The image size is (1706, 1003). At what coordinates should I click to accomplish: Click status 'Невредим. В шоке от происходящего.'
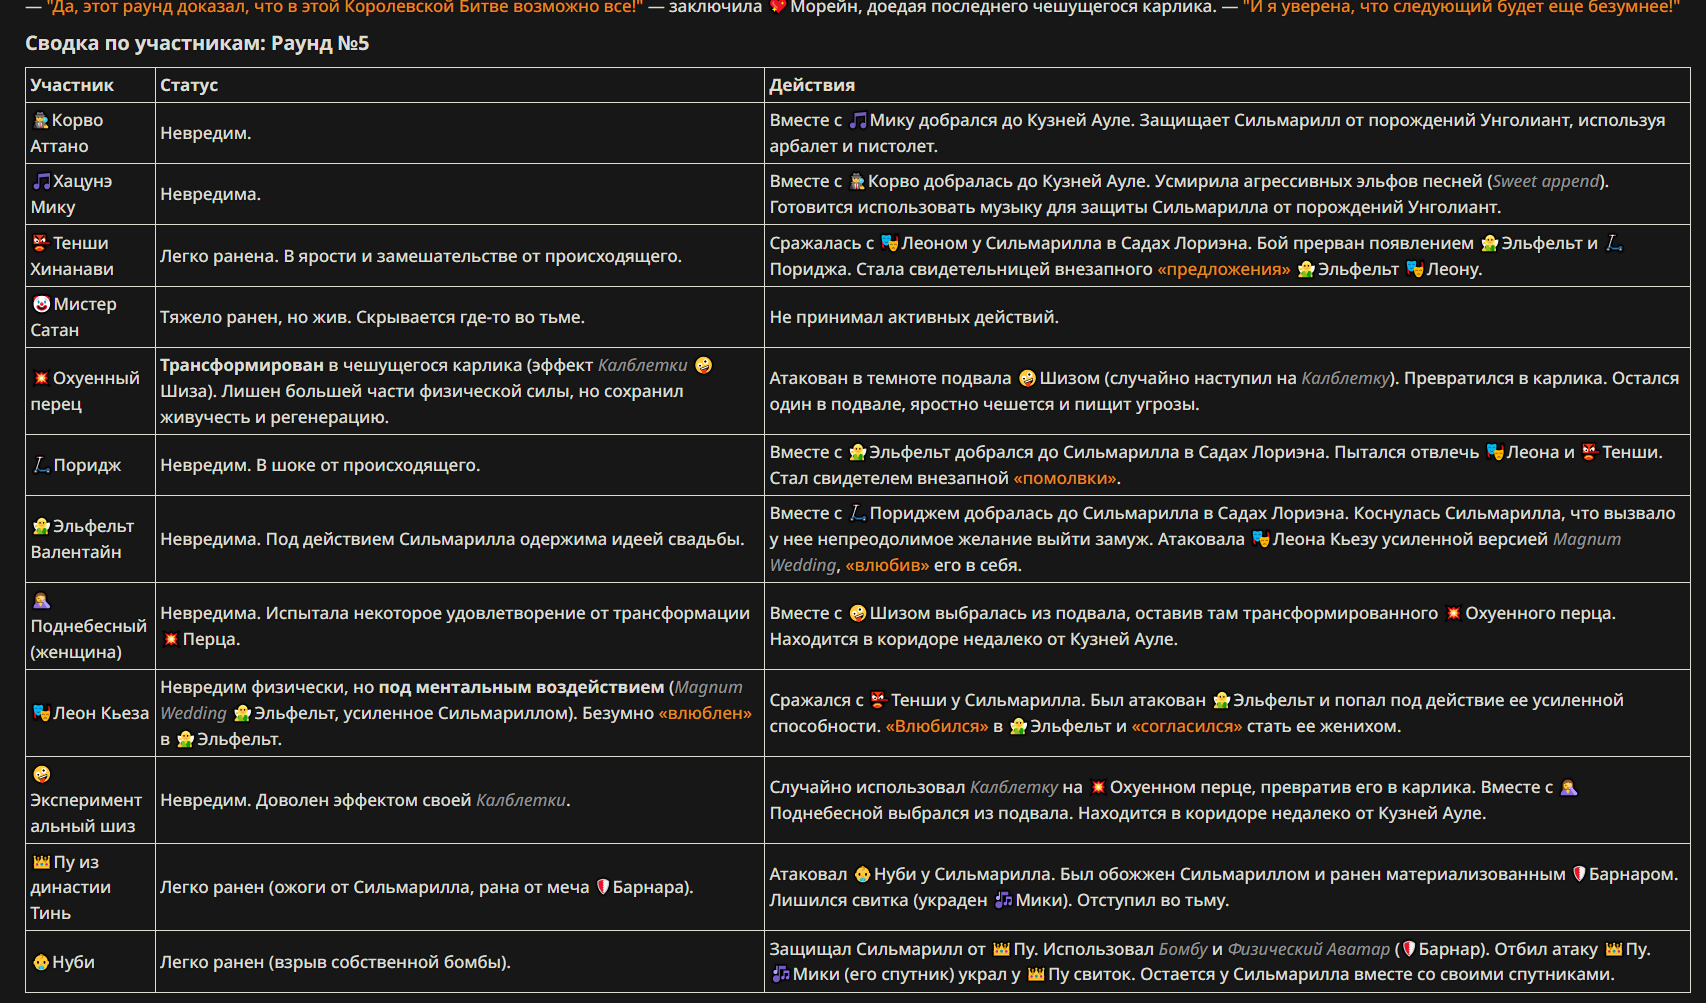coord(320,465)
